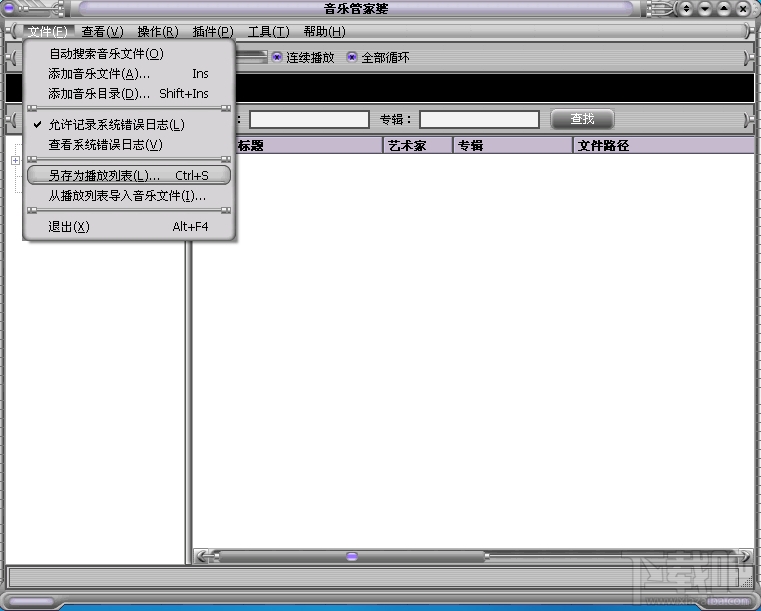
Task: Close the 音乐管家婆 window
Action: click(x=743, y=8)
